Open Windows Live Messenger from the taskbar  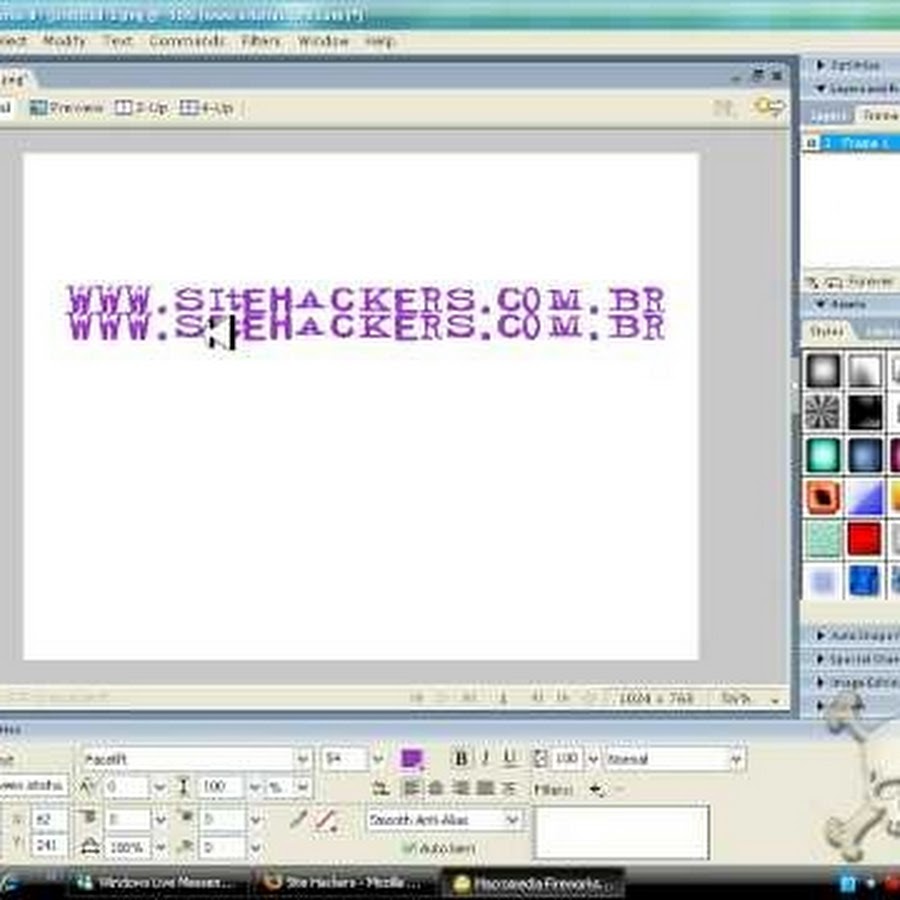click(155, 882)
